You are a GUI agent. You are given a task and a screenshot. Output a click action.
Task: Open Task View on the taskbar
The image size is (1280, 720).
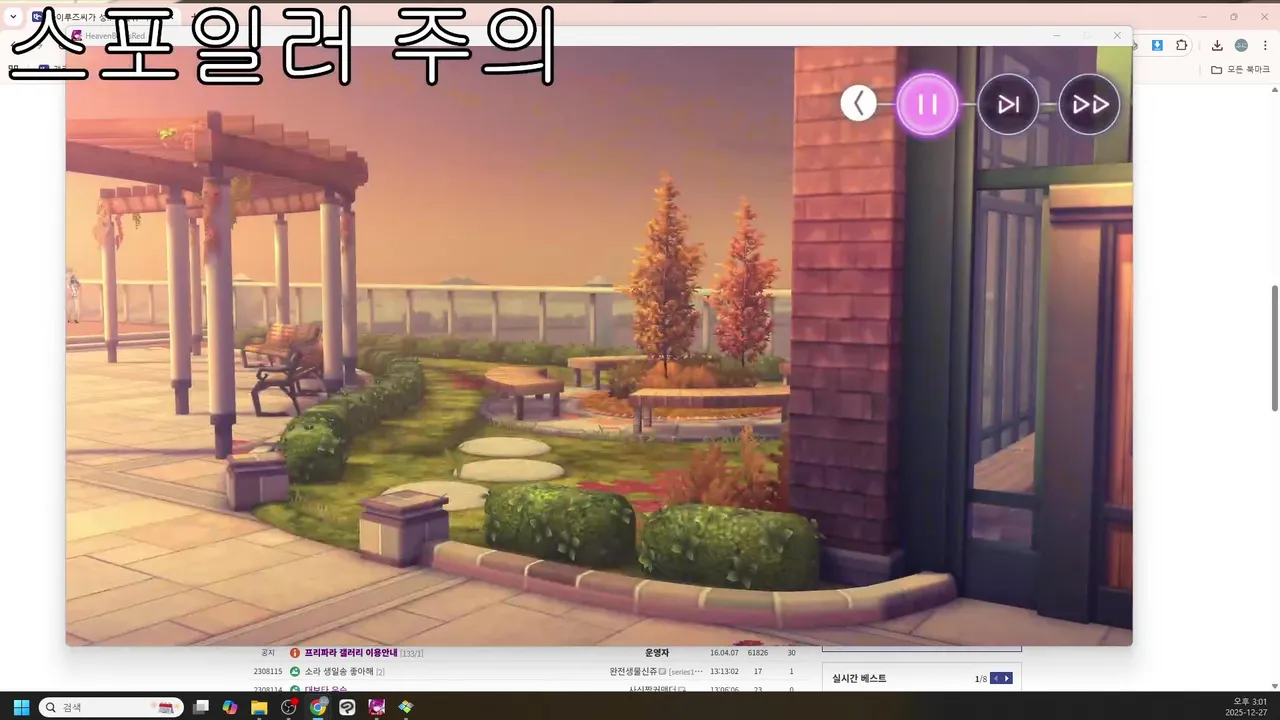click(201, 707)
